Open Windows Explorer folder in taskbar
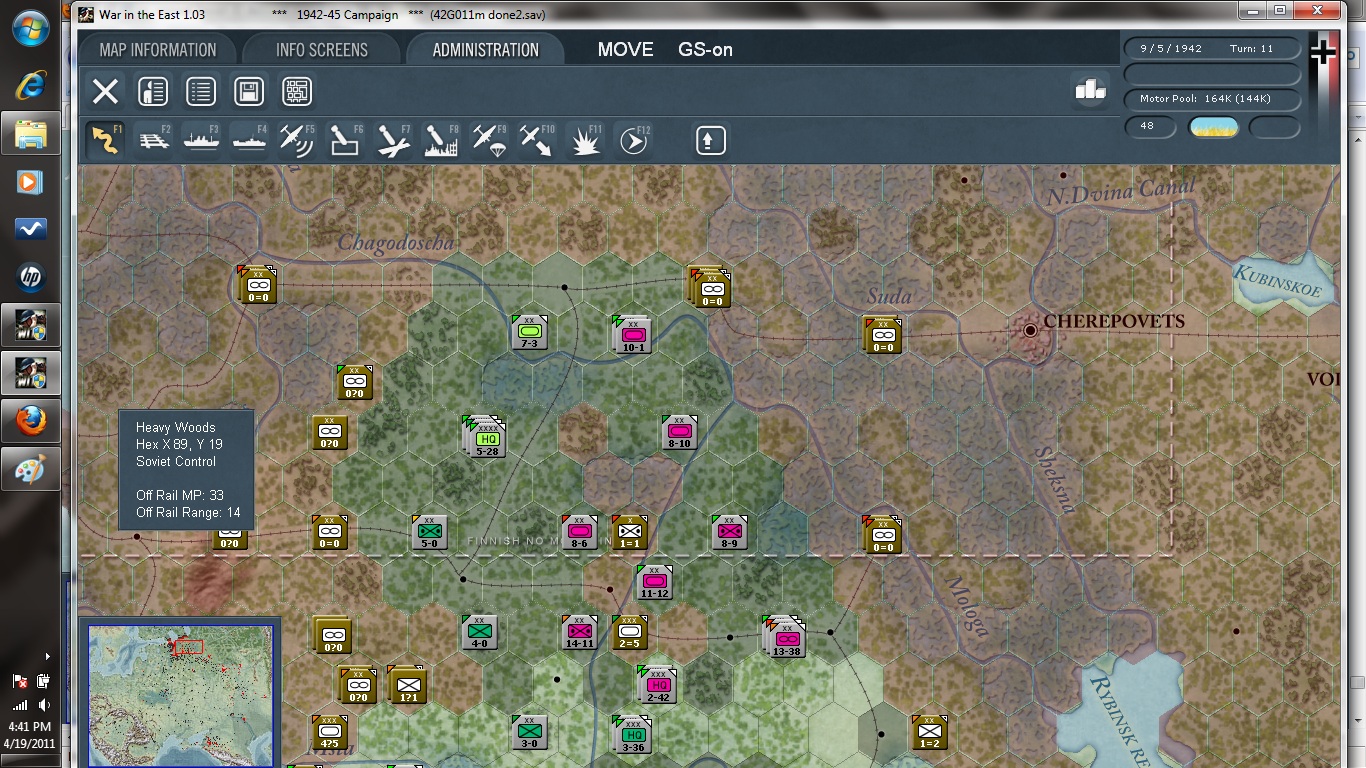Image resolution: width=1366 pixels, height=768 pixels. click(31, 133)
